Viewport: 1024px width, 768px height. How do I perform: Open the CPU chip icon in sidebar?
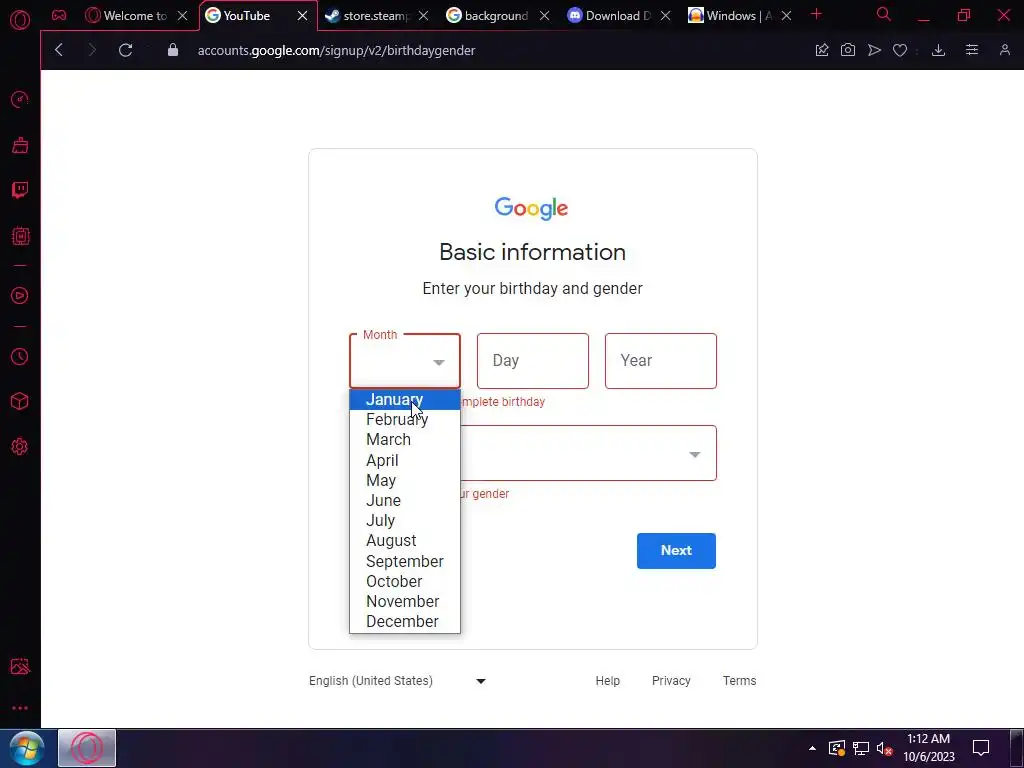[x=20, y=236]
